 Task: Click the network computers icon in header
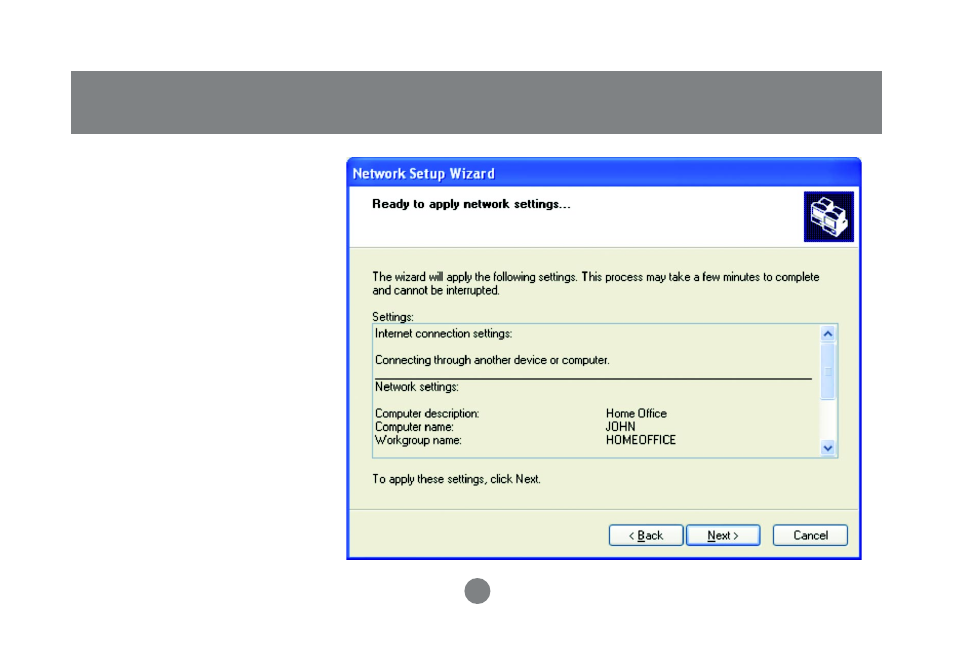[829, 217]
